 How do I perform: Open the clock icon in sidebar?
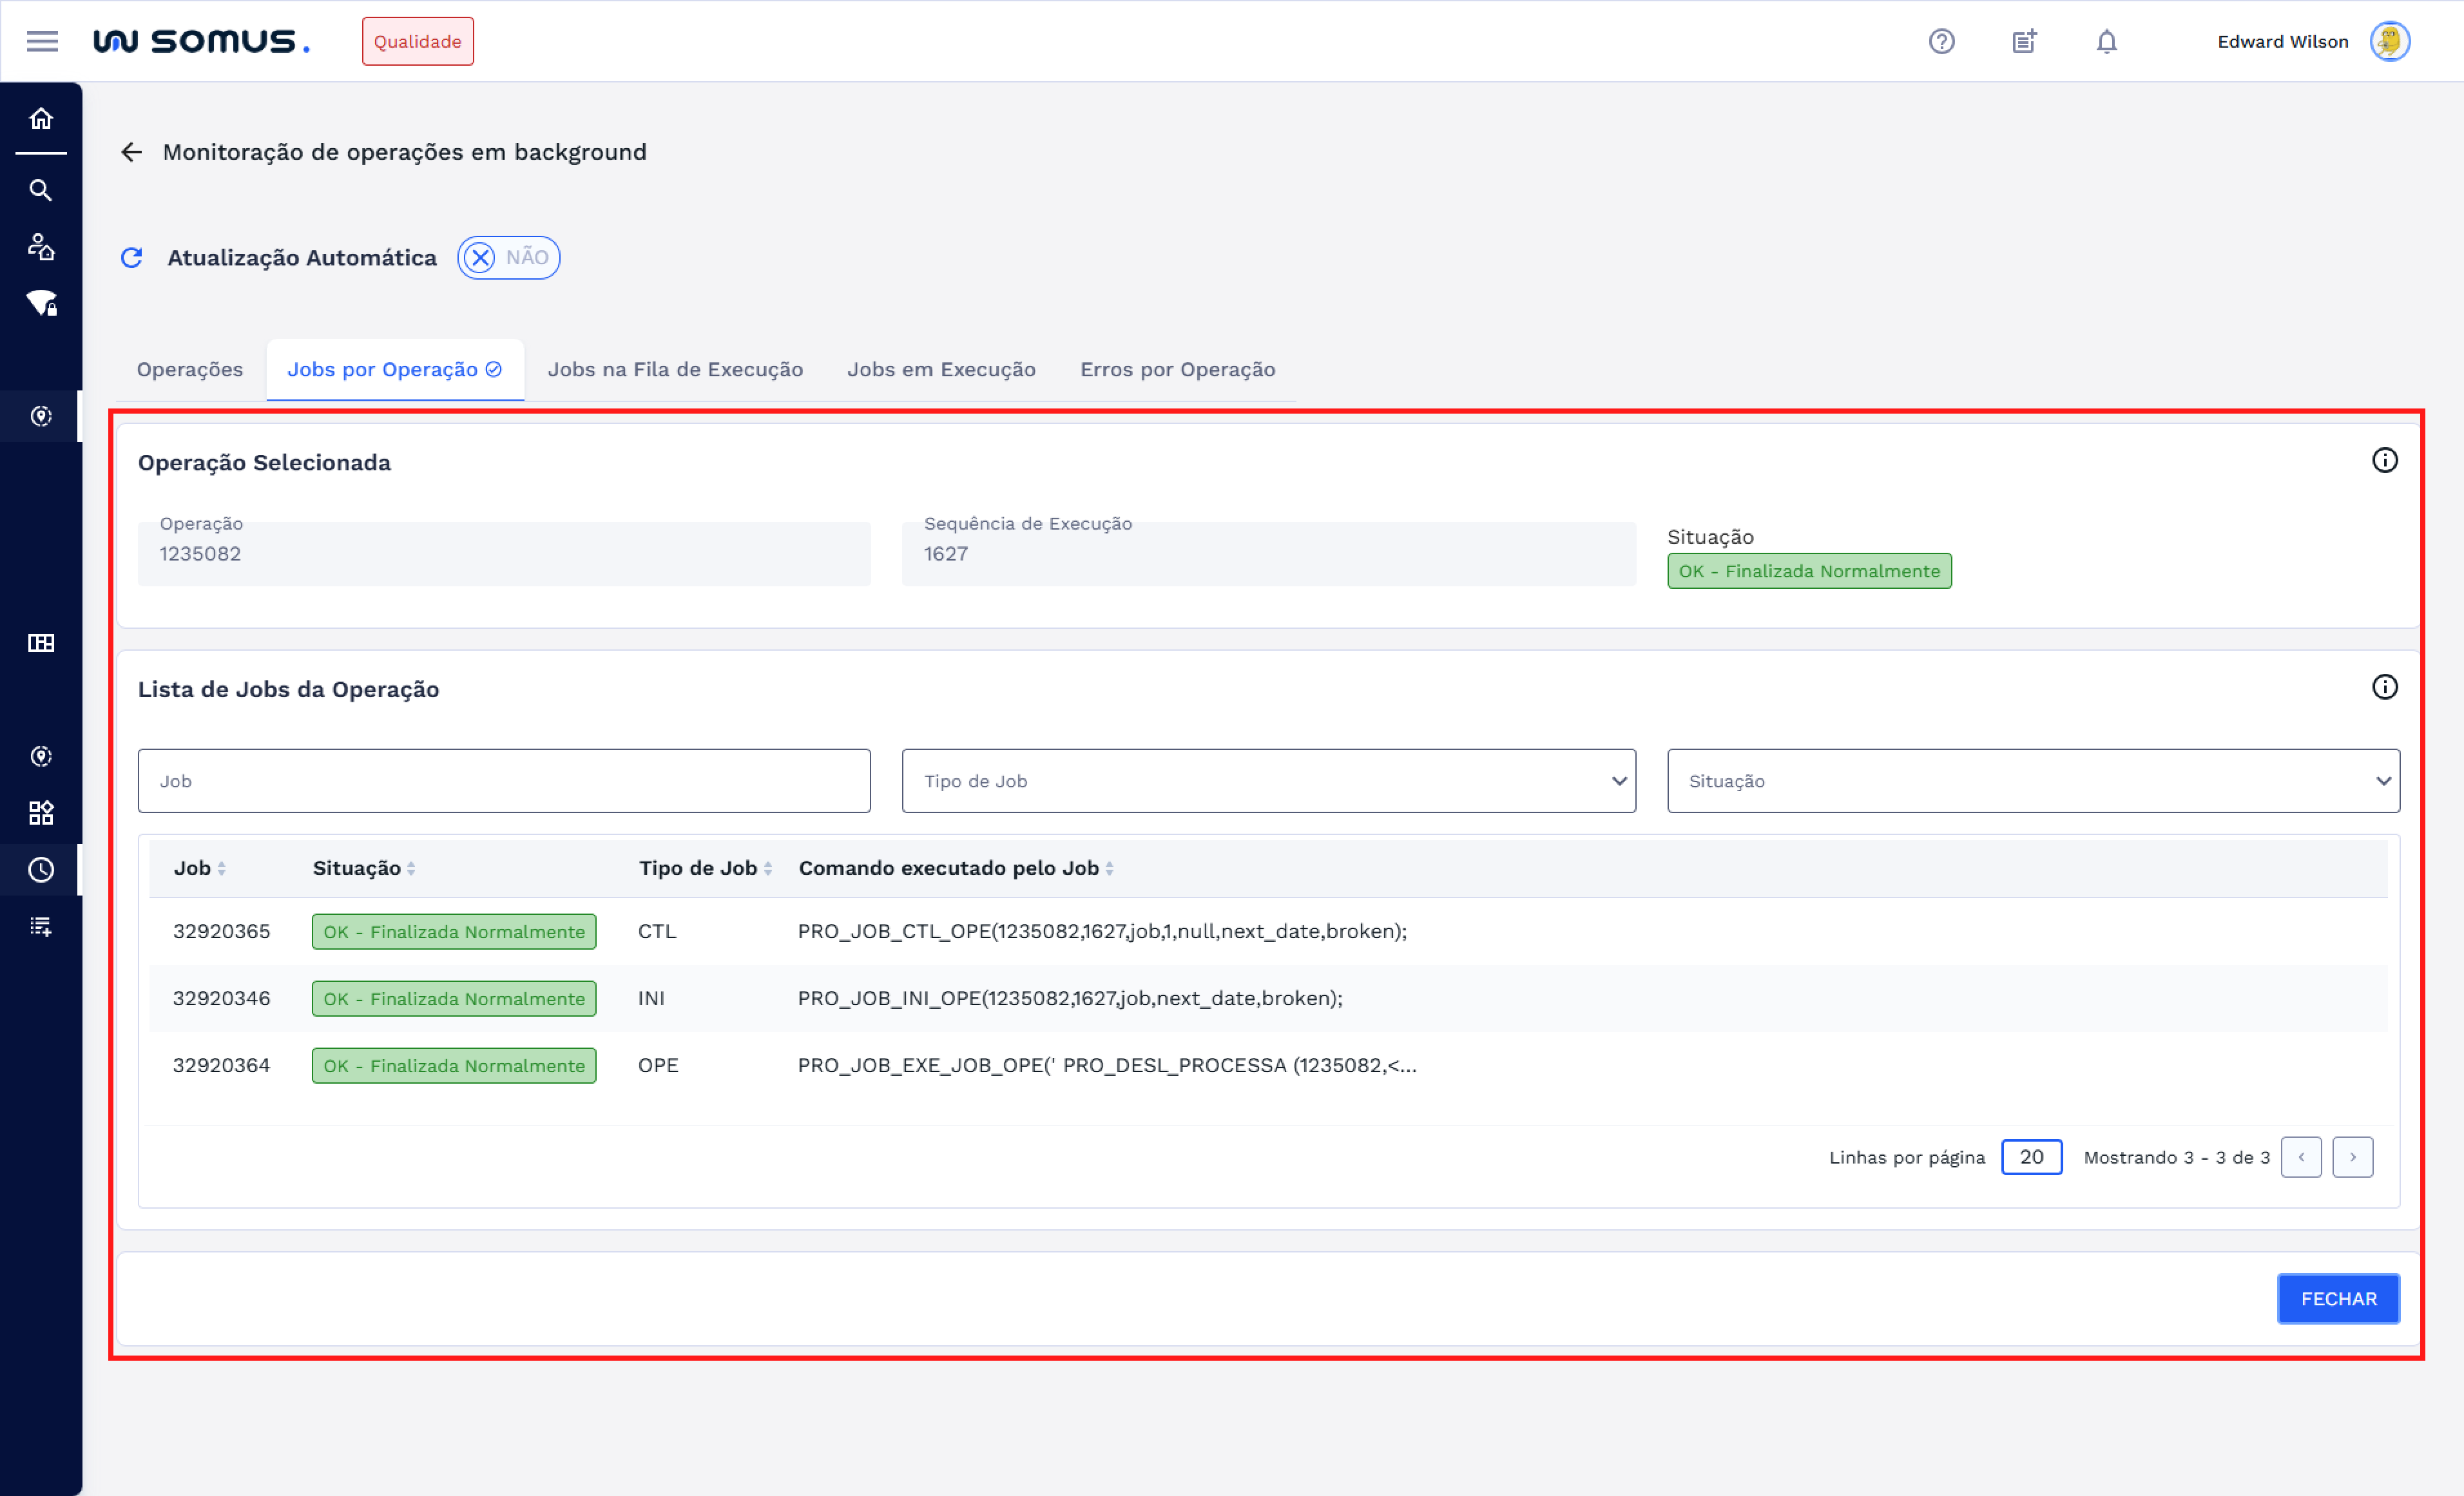(x=41, y=870)
